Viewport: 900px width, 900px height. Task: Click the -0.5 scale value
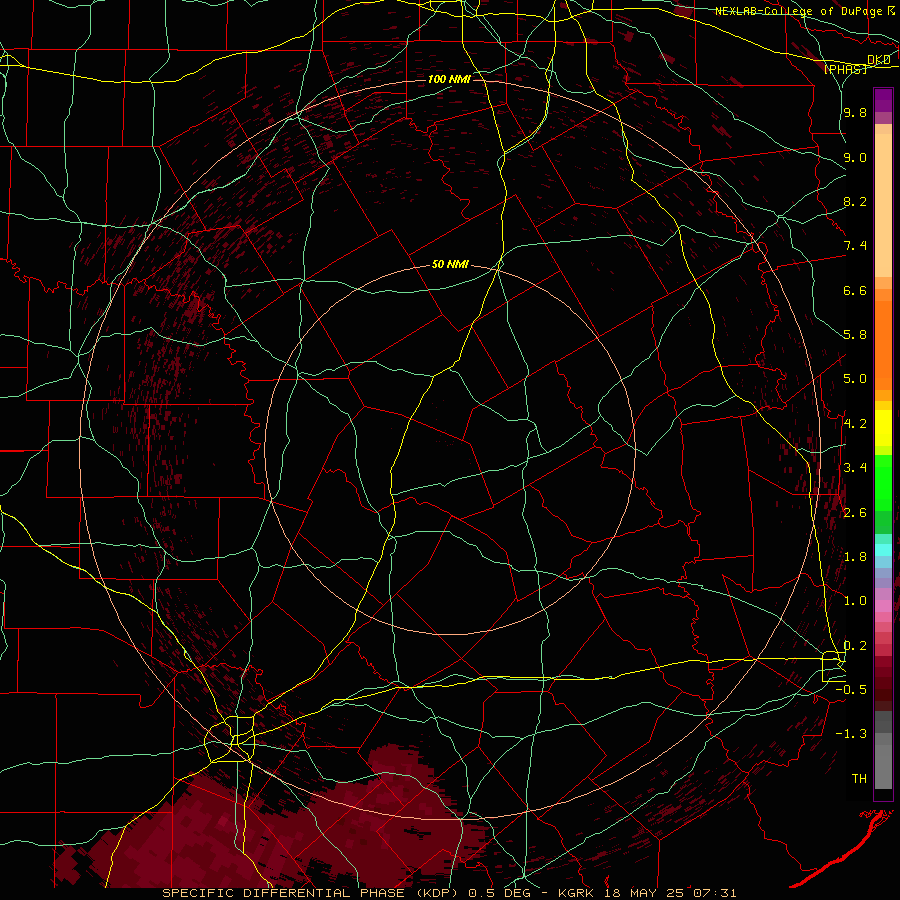[851, 690]
